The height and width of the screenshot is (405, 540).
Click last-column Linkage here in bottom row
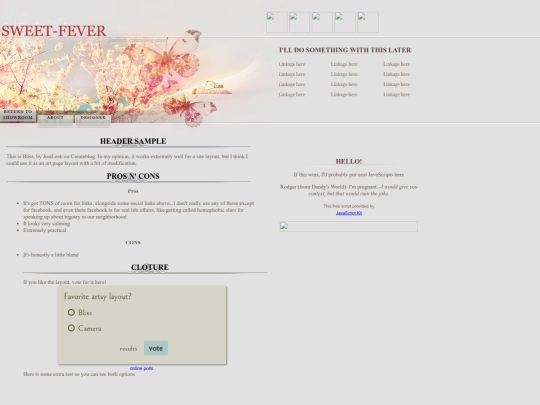coord(396,94)
